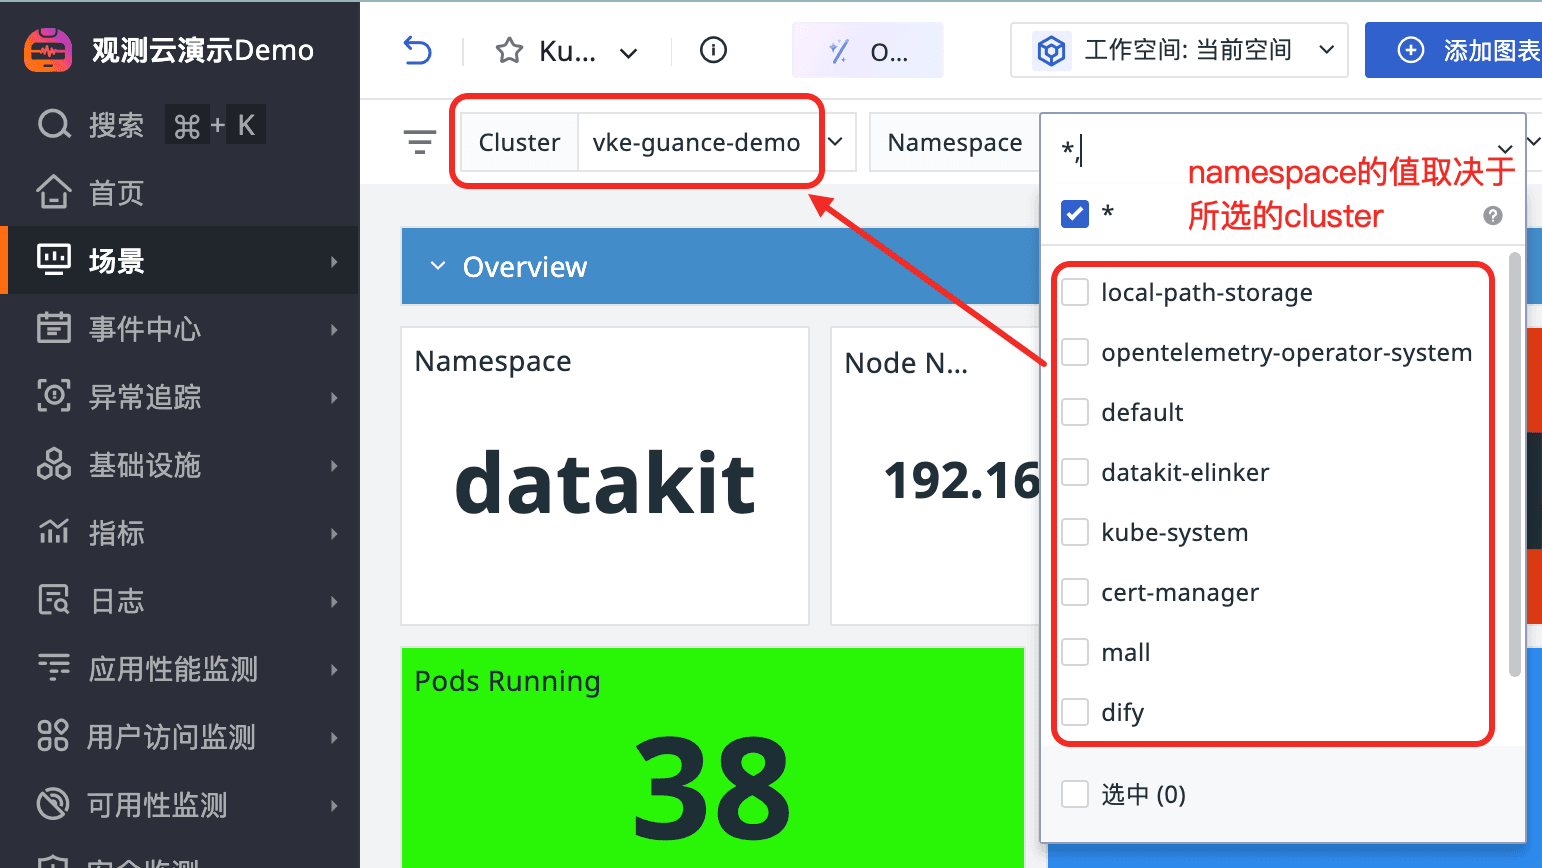
Task: Open the Cluster value dropdown arrow
Action: pyautogui.click(x=836, y=142)
